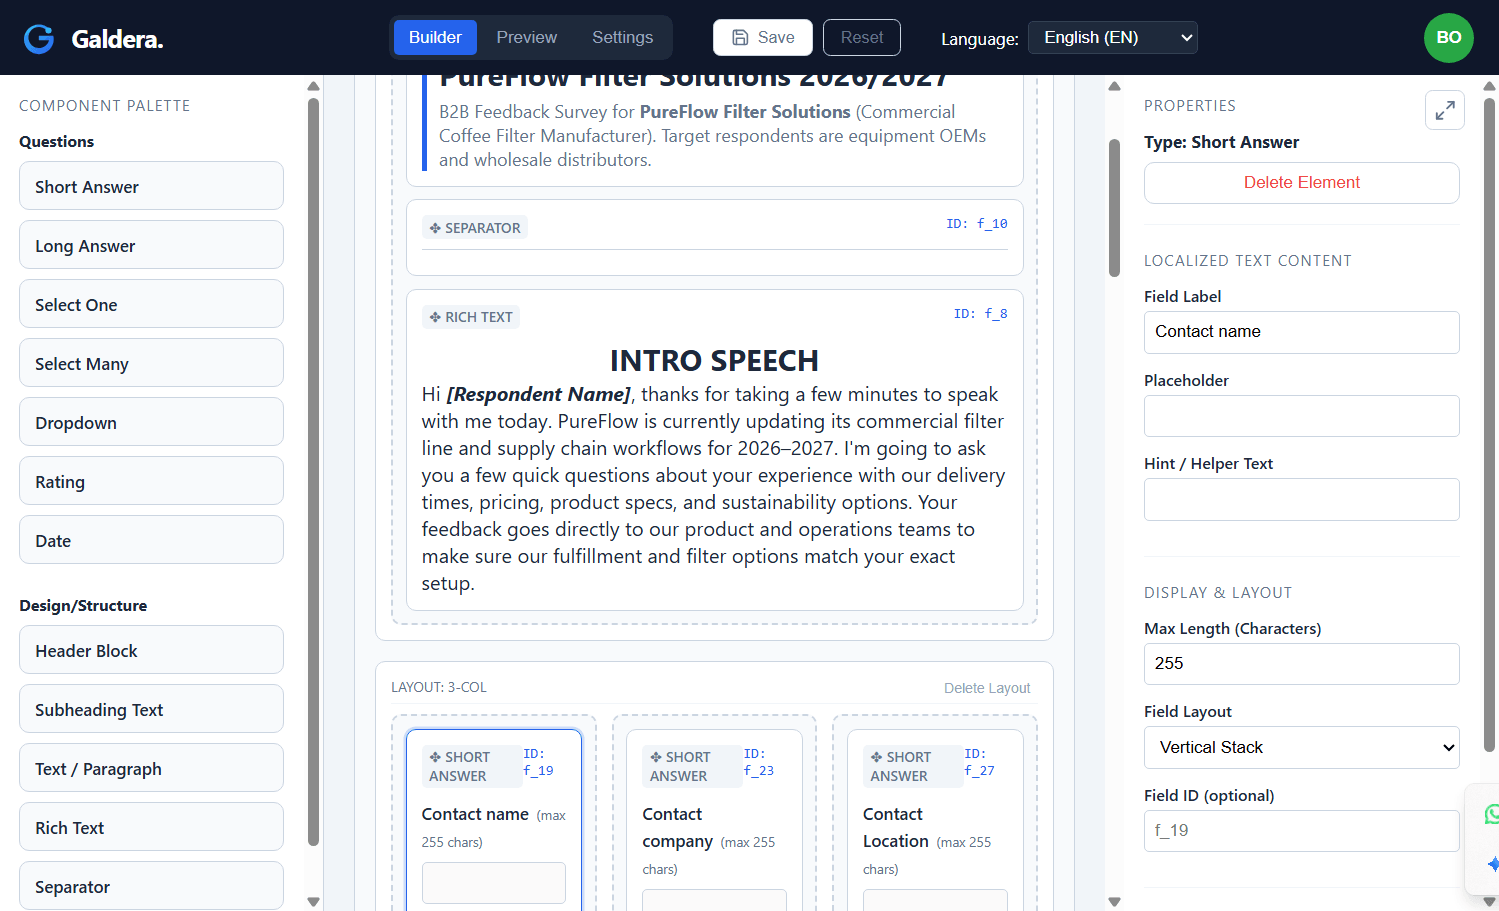This screenshot has width=1499, height=911.
Task: Add a Rating component
Action: (x=151, y=481)
